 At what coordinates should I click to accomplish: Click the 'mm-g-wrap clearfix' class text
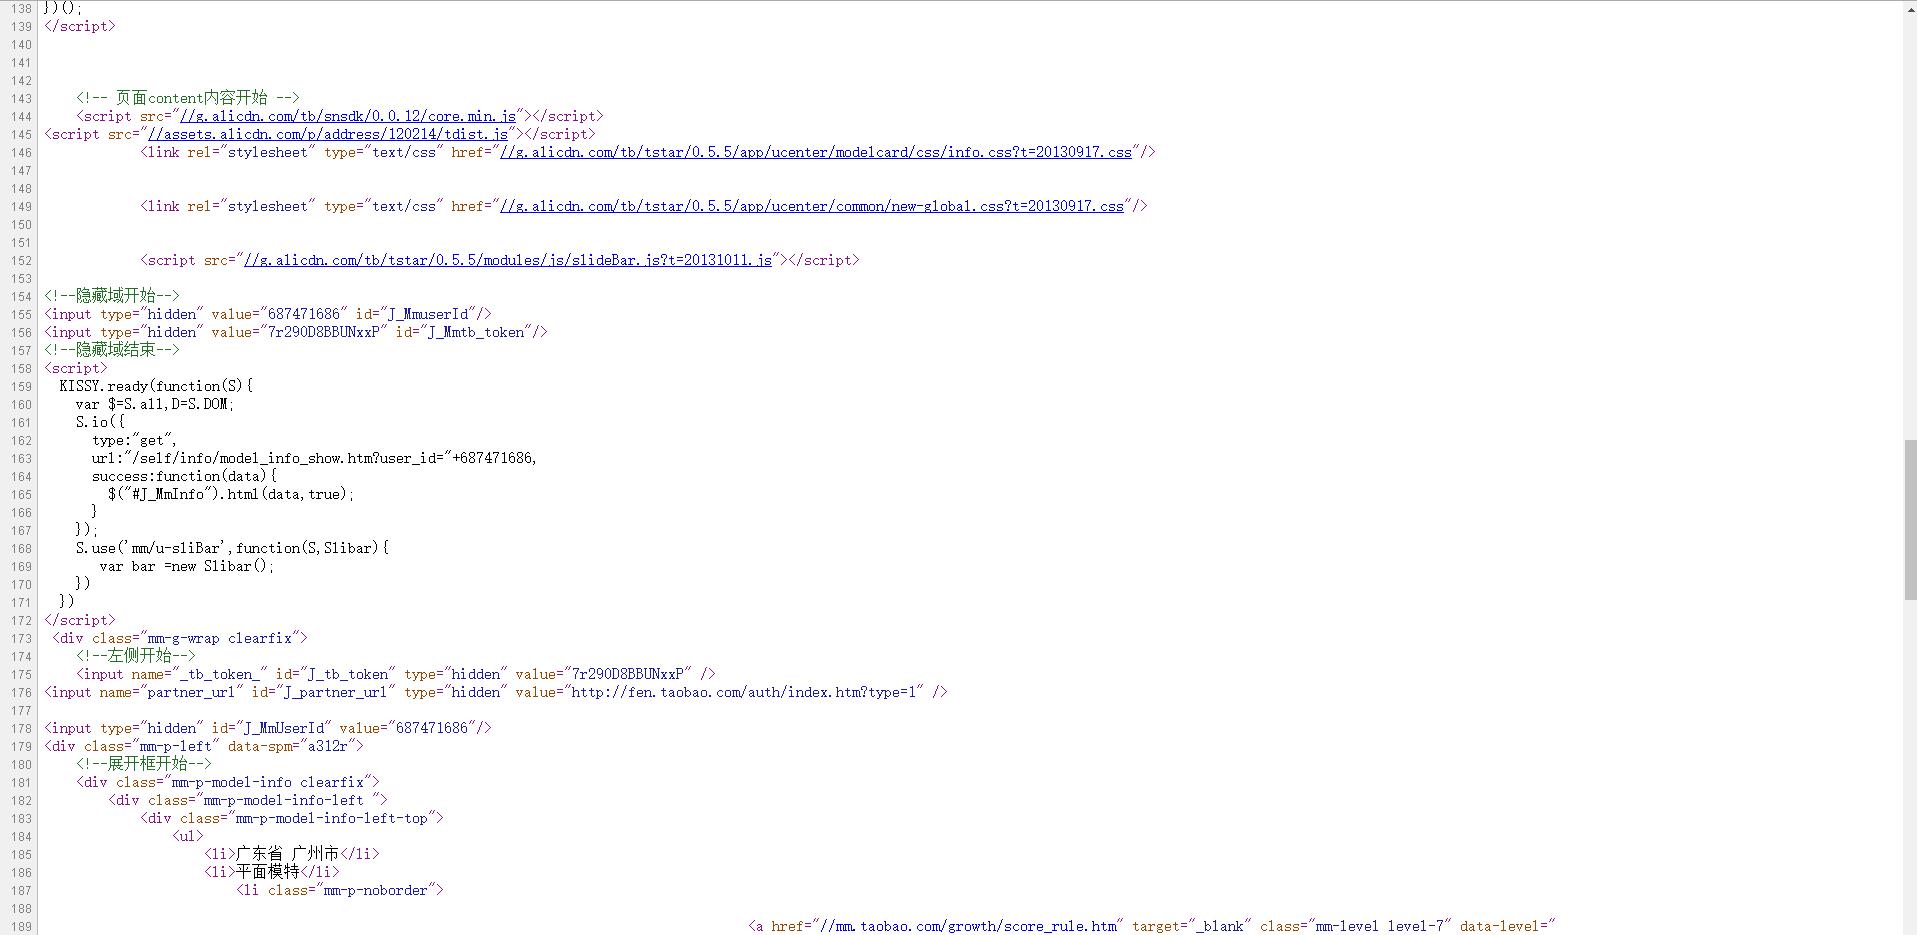tap(220, 638)
